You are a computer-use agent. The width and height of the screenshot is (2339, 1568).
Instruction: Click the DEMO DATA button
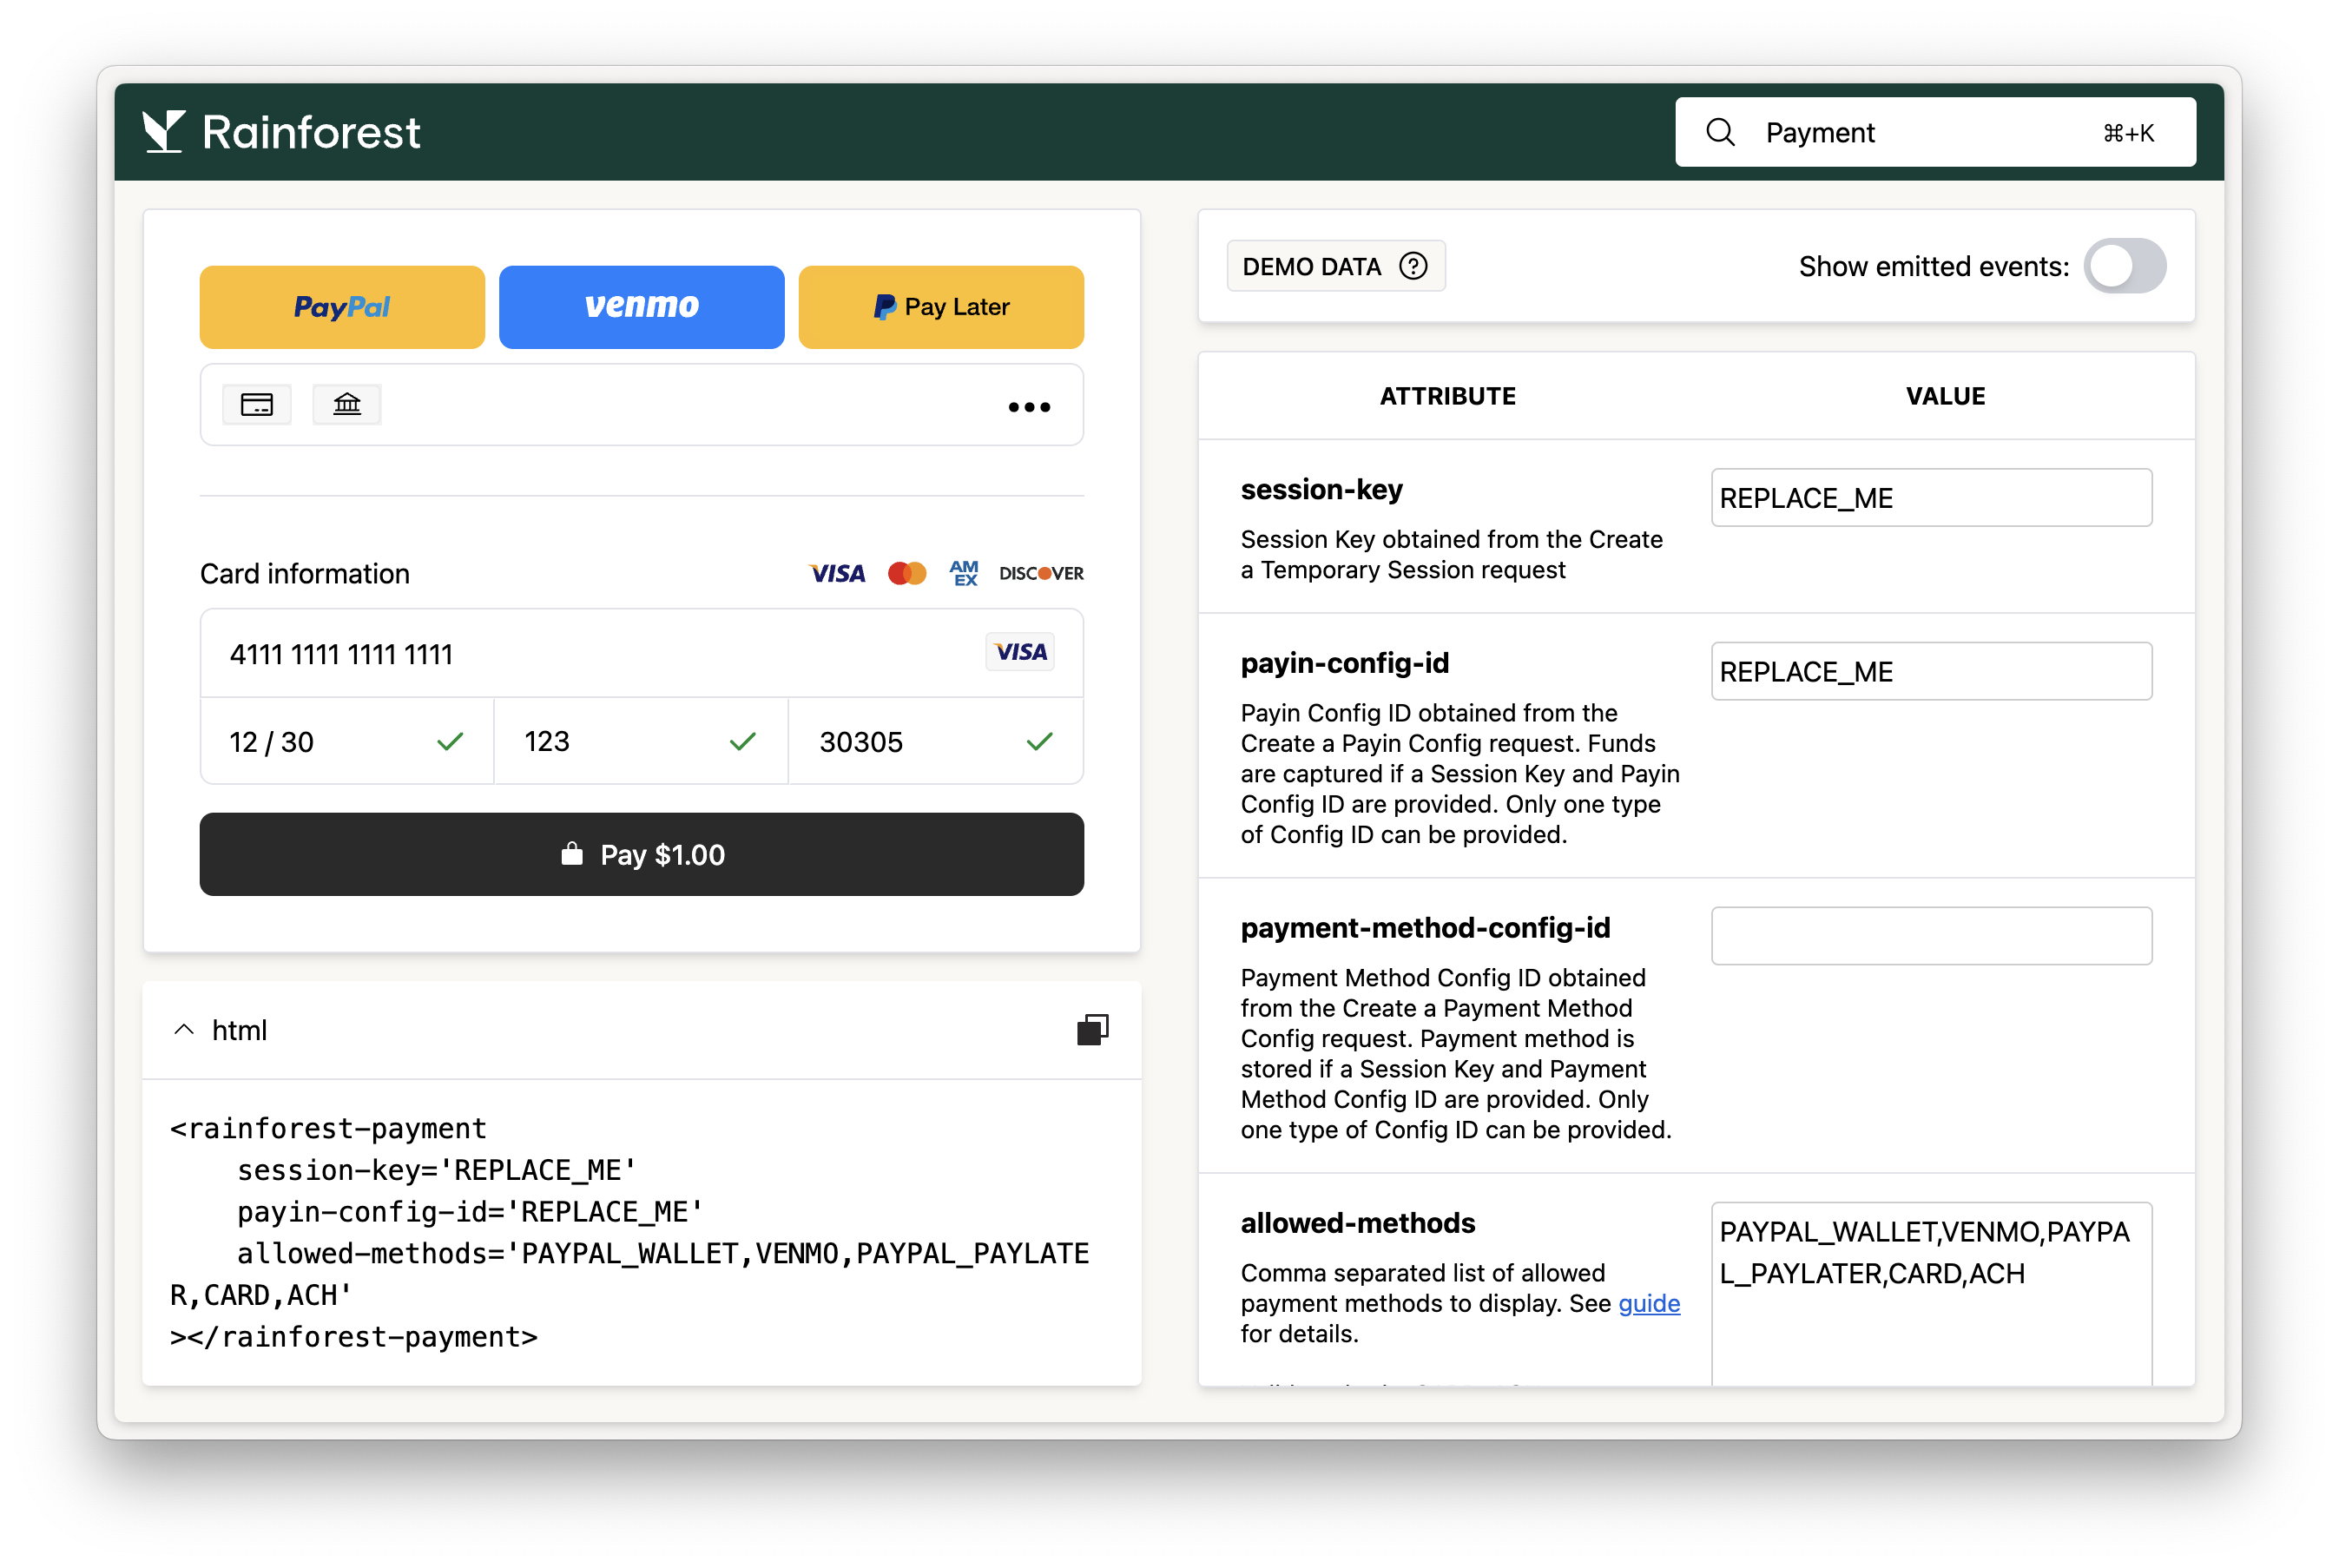coord(1336,266)
